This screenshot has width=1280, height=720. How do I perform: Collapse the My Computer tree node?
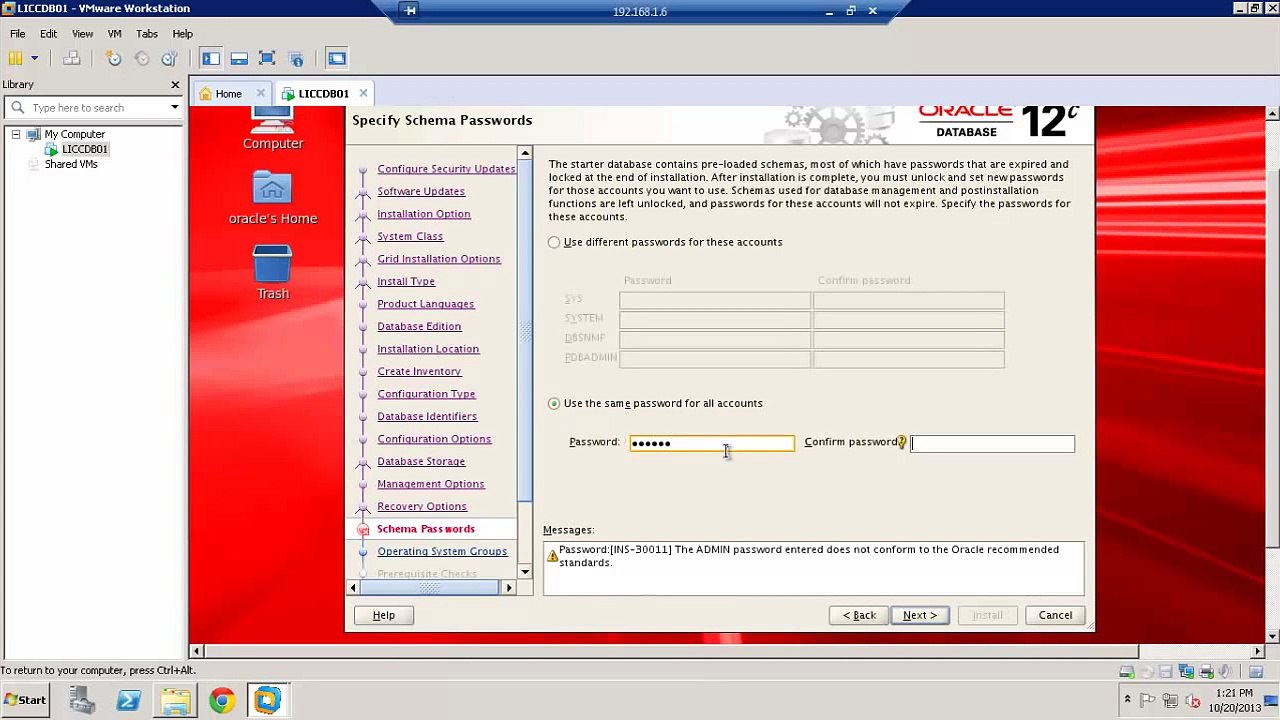pos(16,134)
